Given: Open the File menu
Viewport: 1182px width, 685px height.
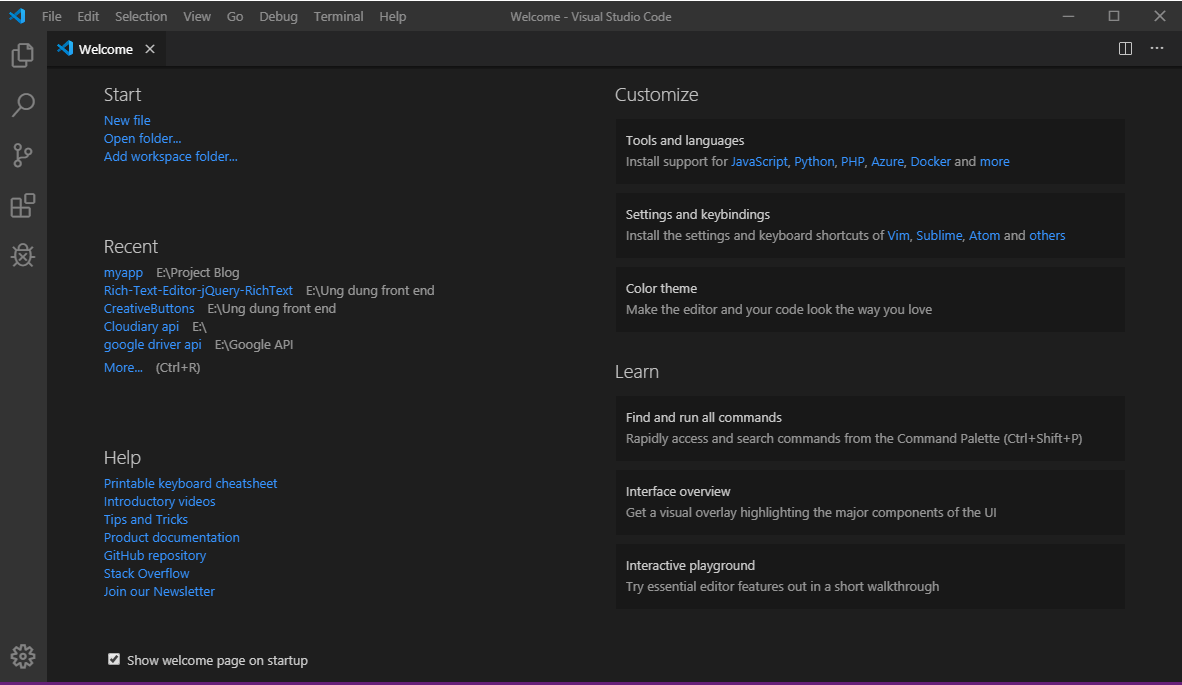Looking at the screenshot, I should (51, 17).
